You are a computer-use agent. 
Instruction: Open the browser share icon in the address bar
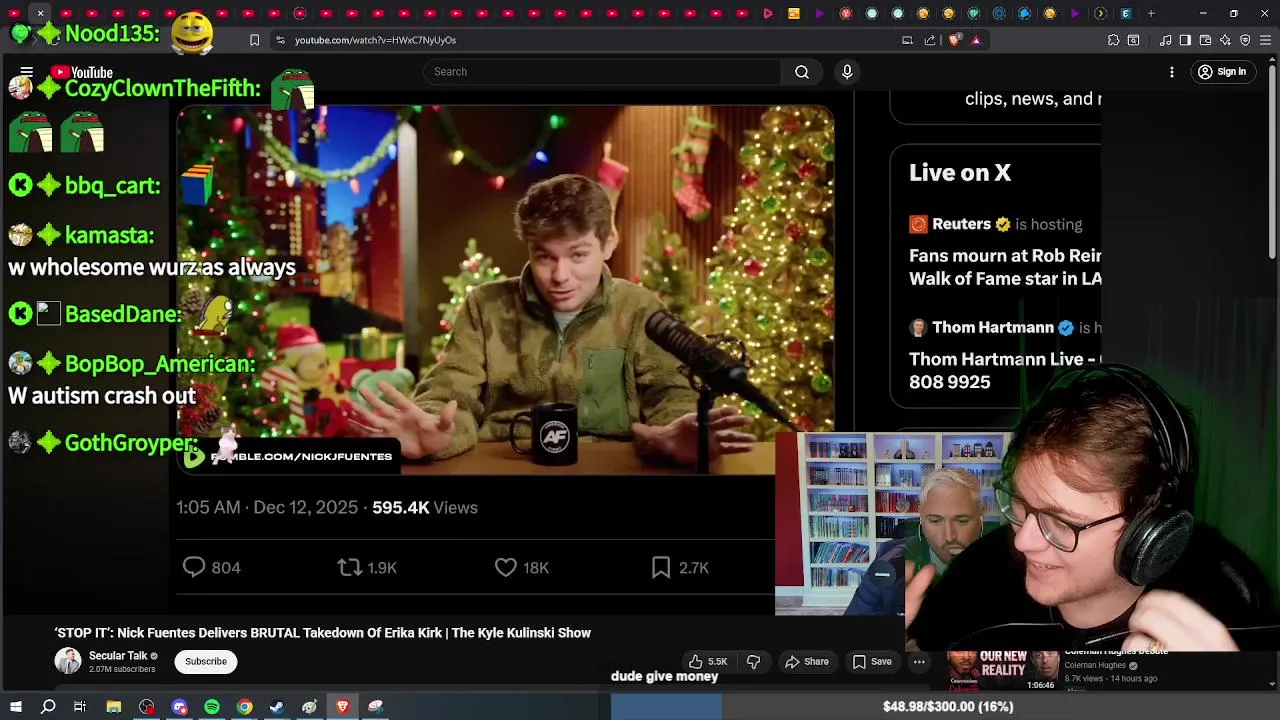tap(930, 40)
